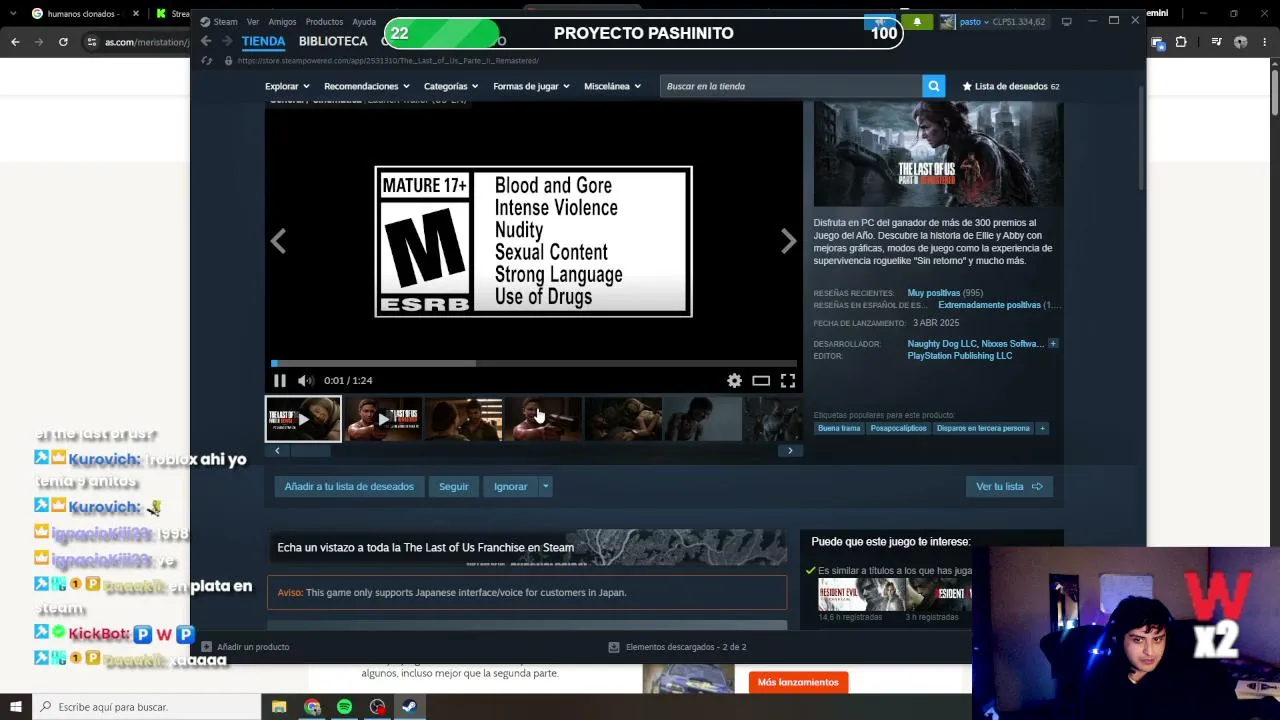Open Steam announcements megaphone icon
This screenshot has width=1280, height=720.
click(x=881, y=21)
